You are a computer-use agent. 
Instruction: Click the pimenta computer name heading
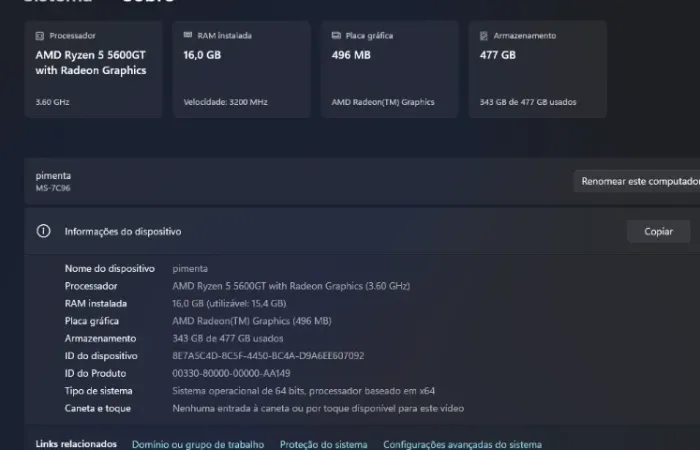(53, 175)
